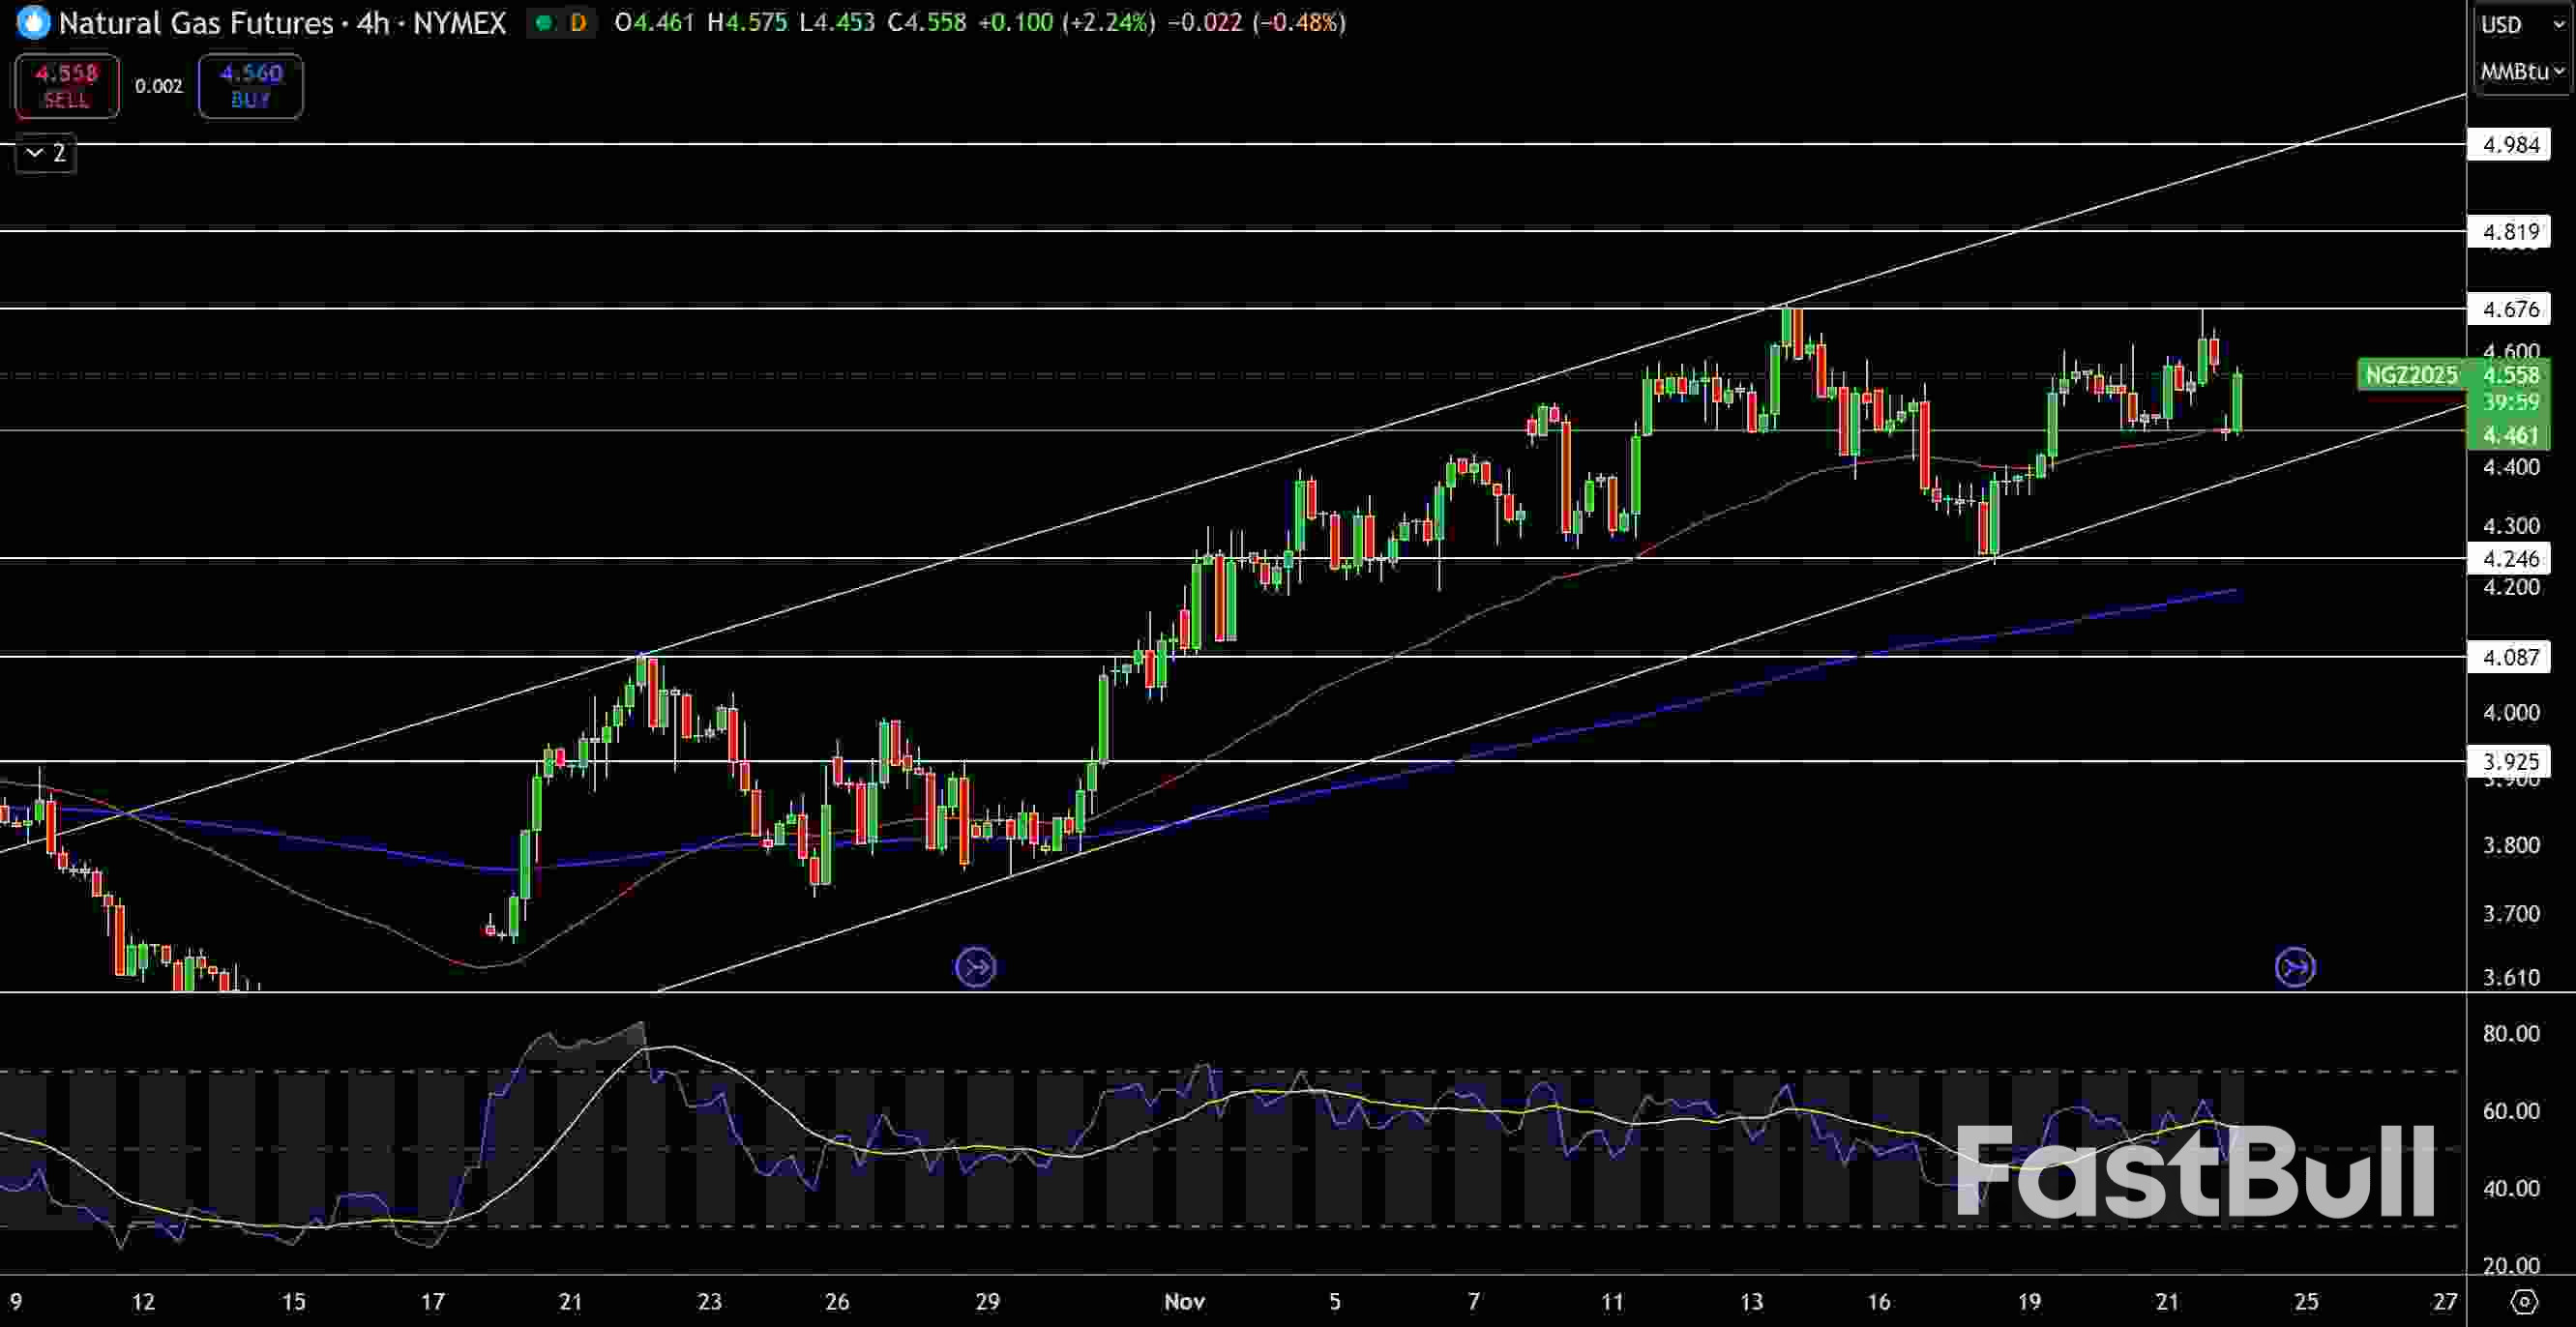Click the spread value 0.002 between orders
Screen dimensions: 2576x1327
(x=159, y=86)
